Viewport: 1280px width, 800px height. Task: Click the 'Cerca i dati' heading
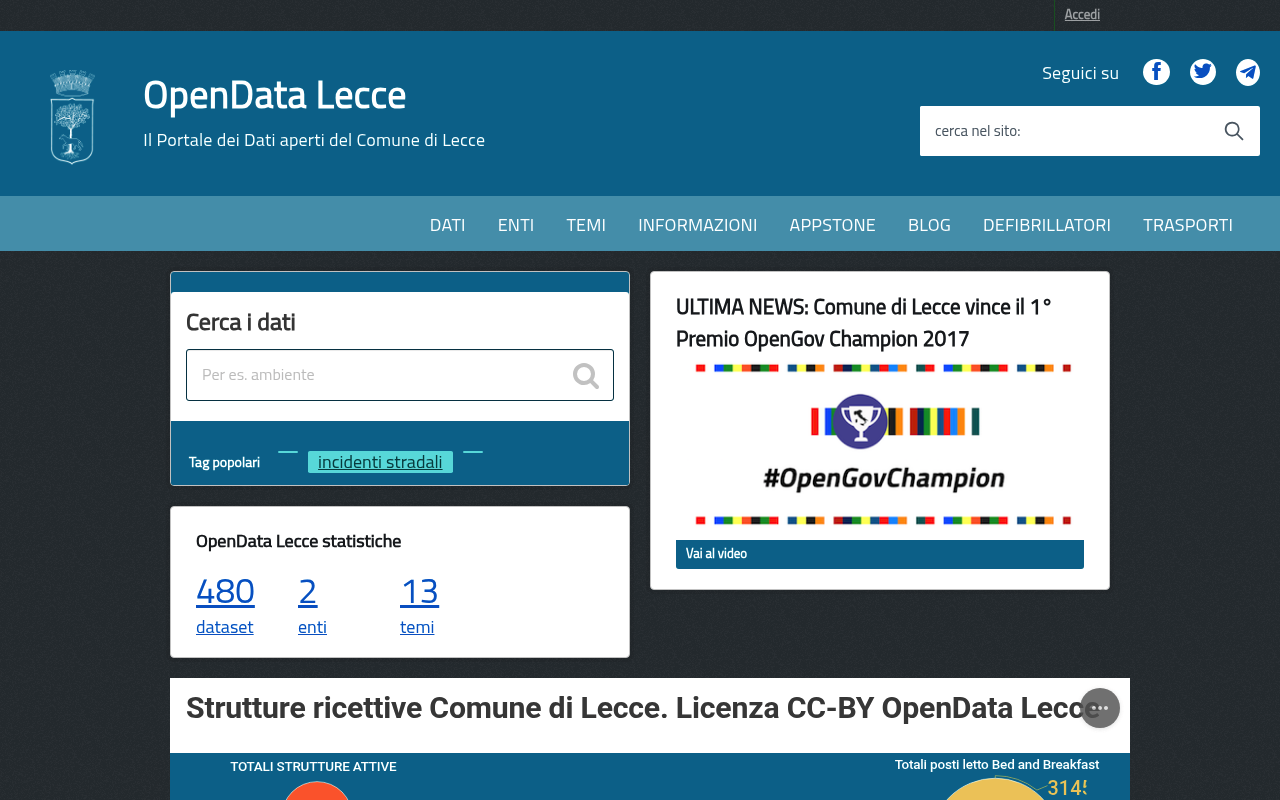click(241, 322)
